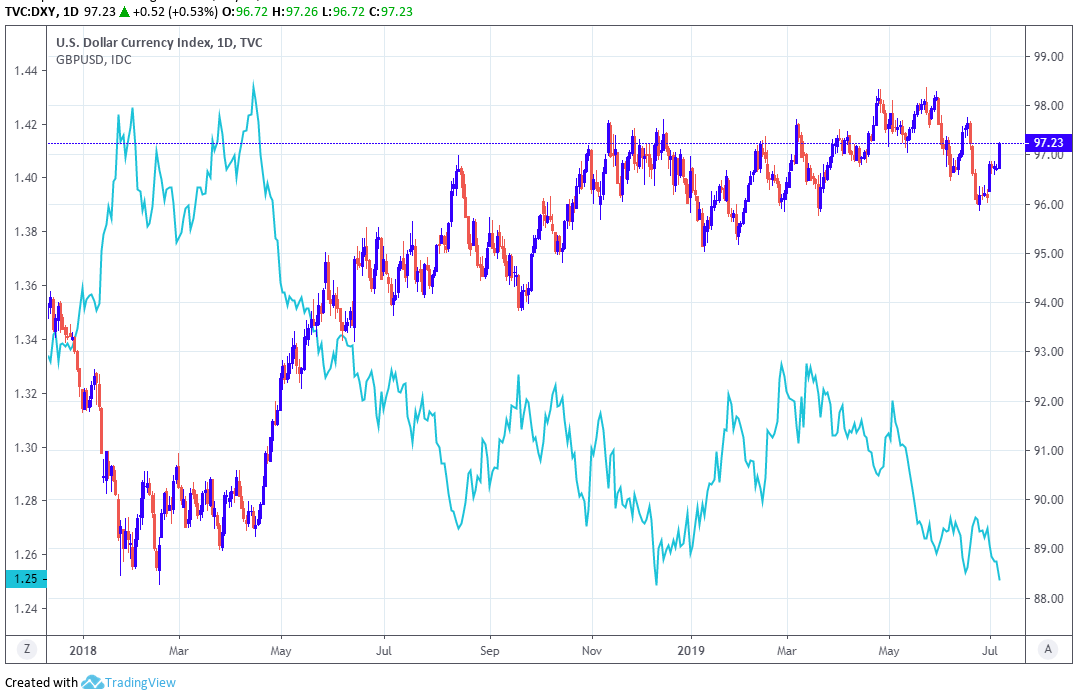Click the 2018 label on the time axis
This screenshot has height=692, width=1078.
coord(83,649)
